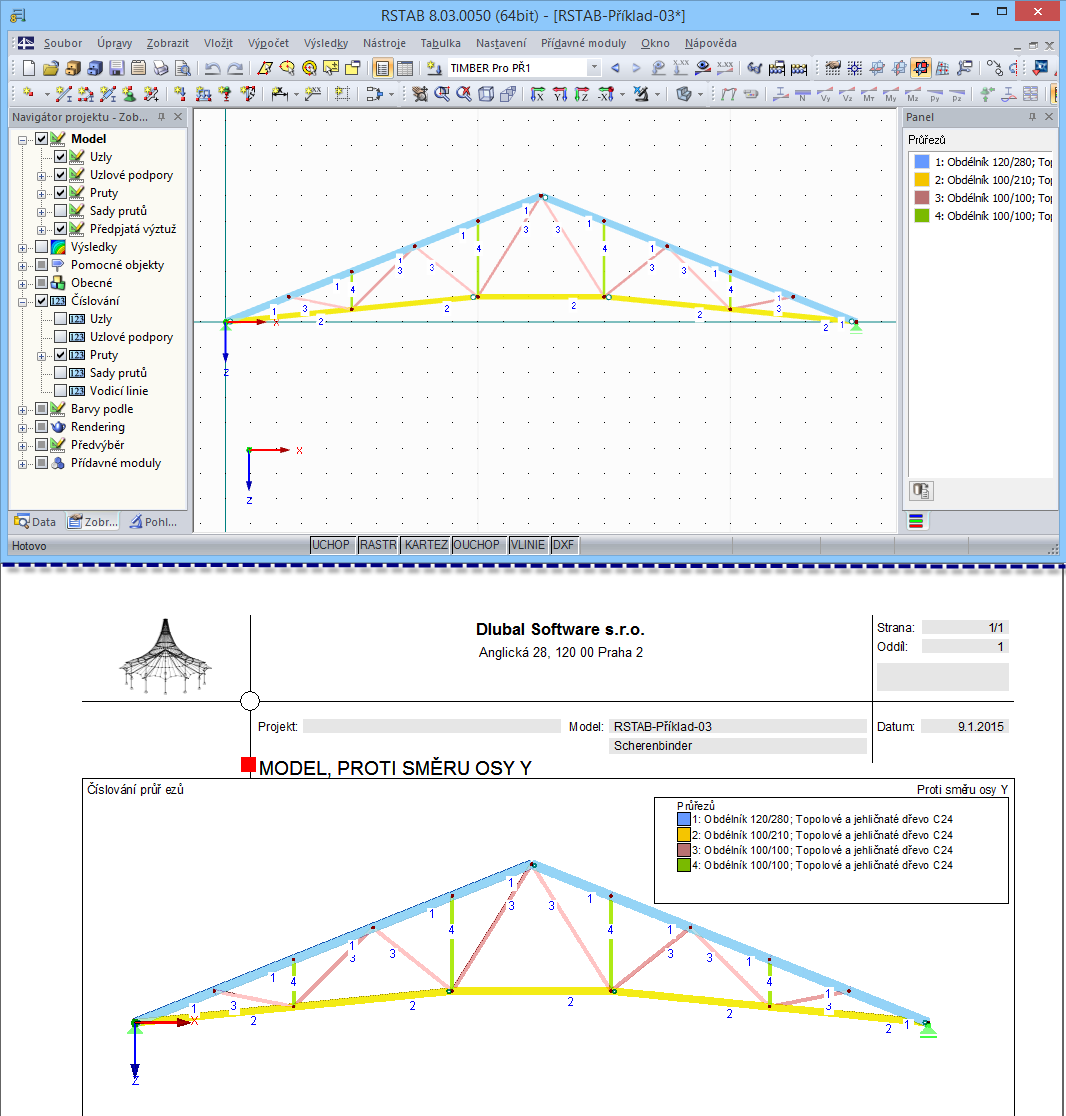Expand Pomocné objekty tree node
This screenshot has width=1066, height=1116.
23,266
